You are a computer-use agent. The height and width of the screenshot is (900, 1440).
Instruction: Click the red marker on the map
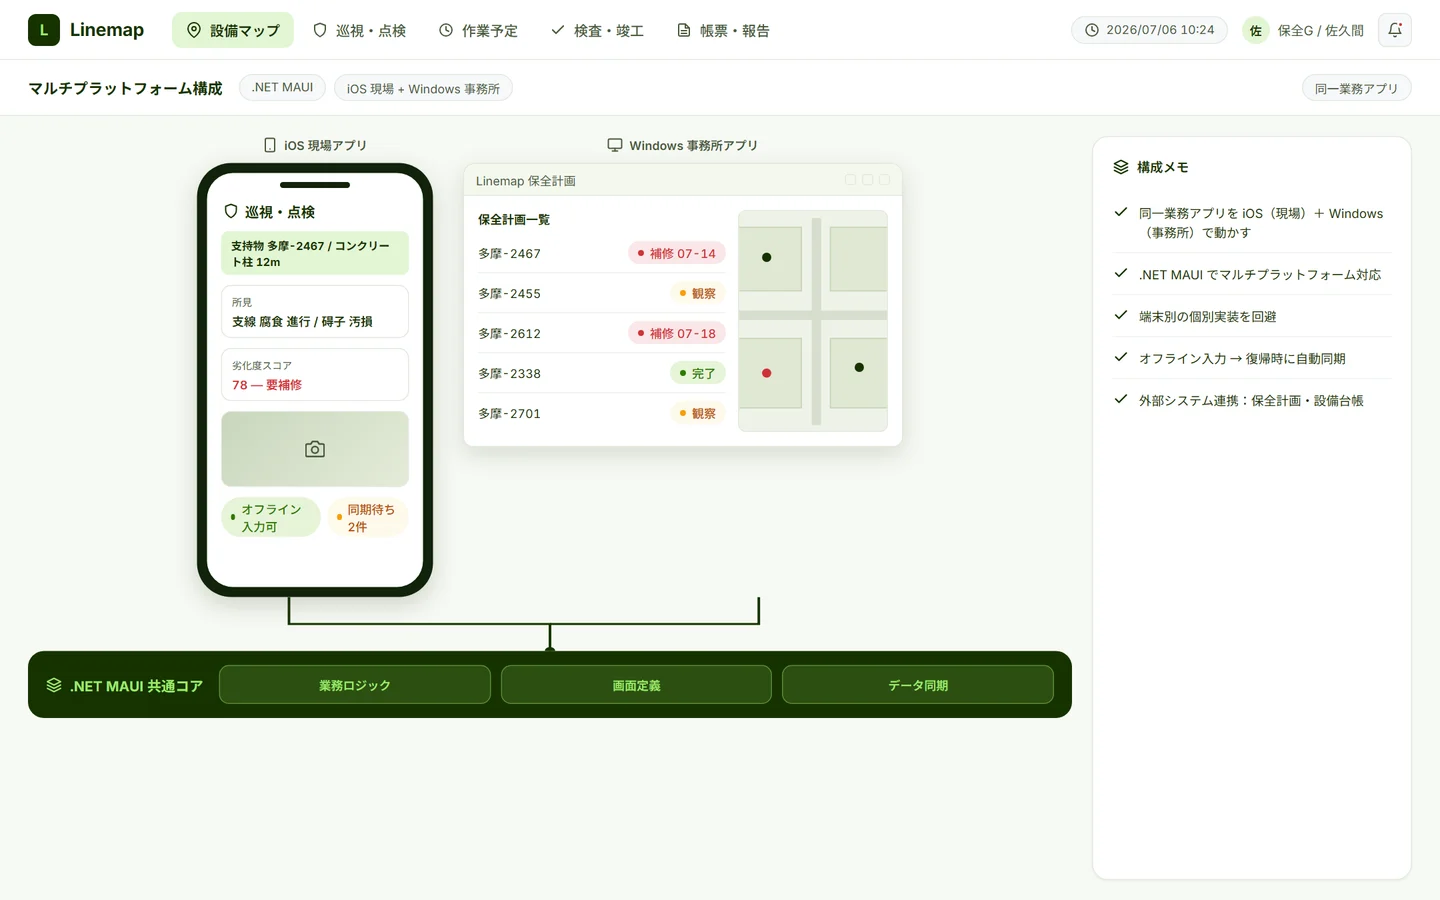pyautogui.click(x=767, y=373)
